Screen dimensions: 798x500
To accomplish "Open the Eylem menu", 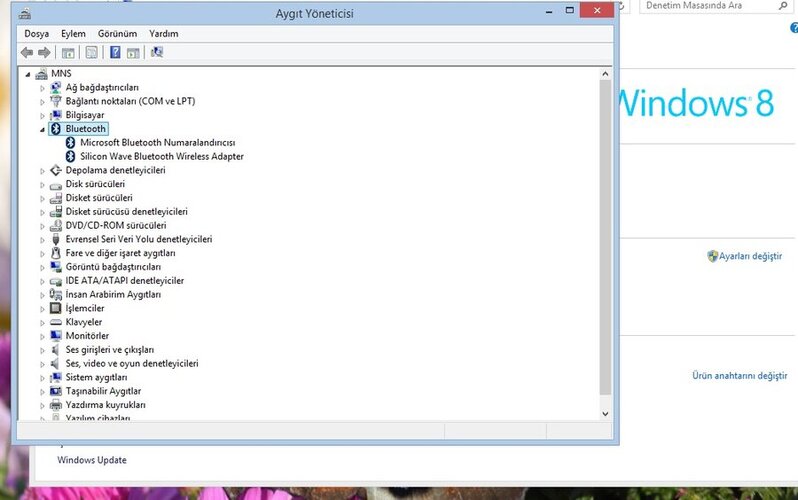I will 73,34.
